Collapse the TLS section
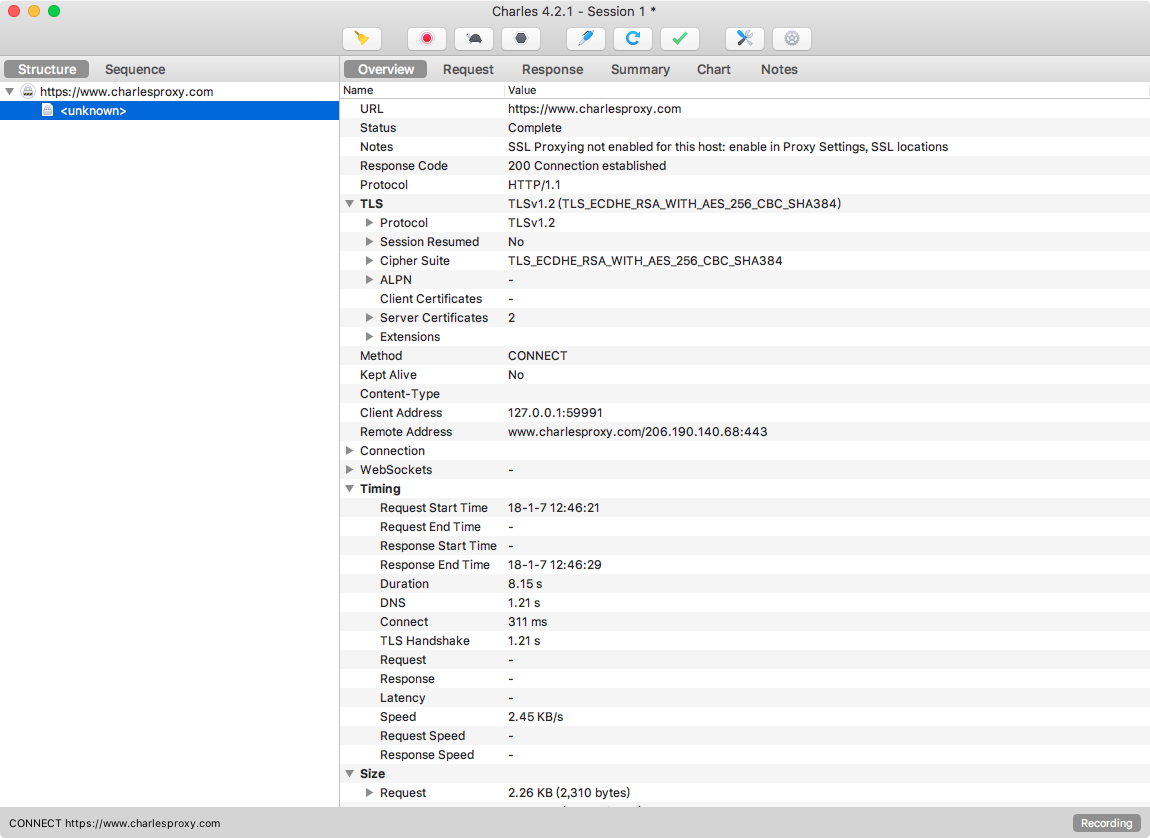 (350, 204)
